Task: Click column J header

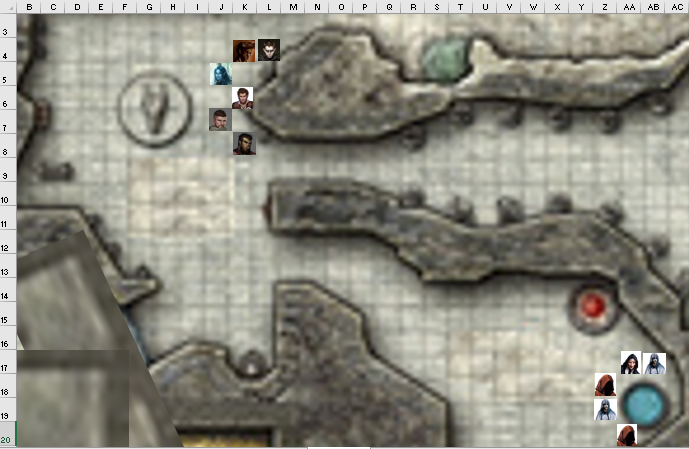Action: click(221, 7)
